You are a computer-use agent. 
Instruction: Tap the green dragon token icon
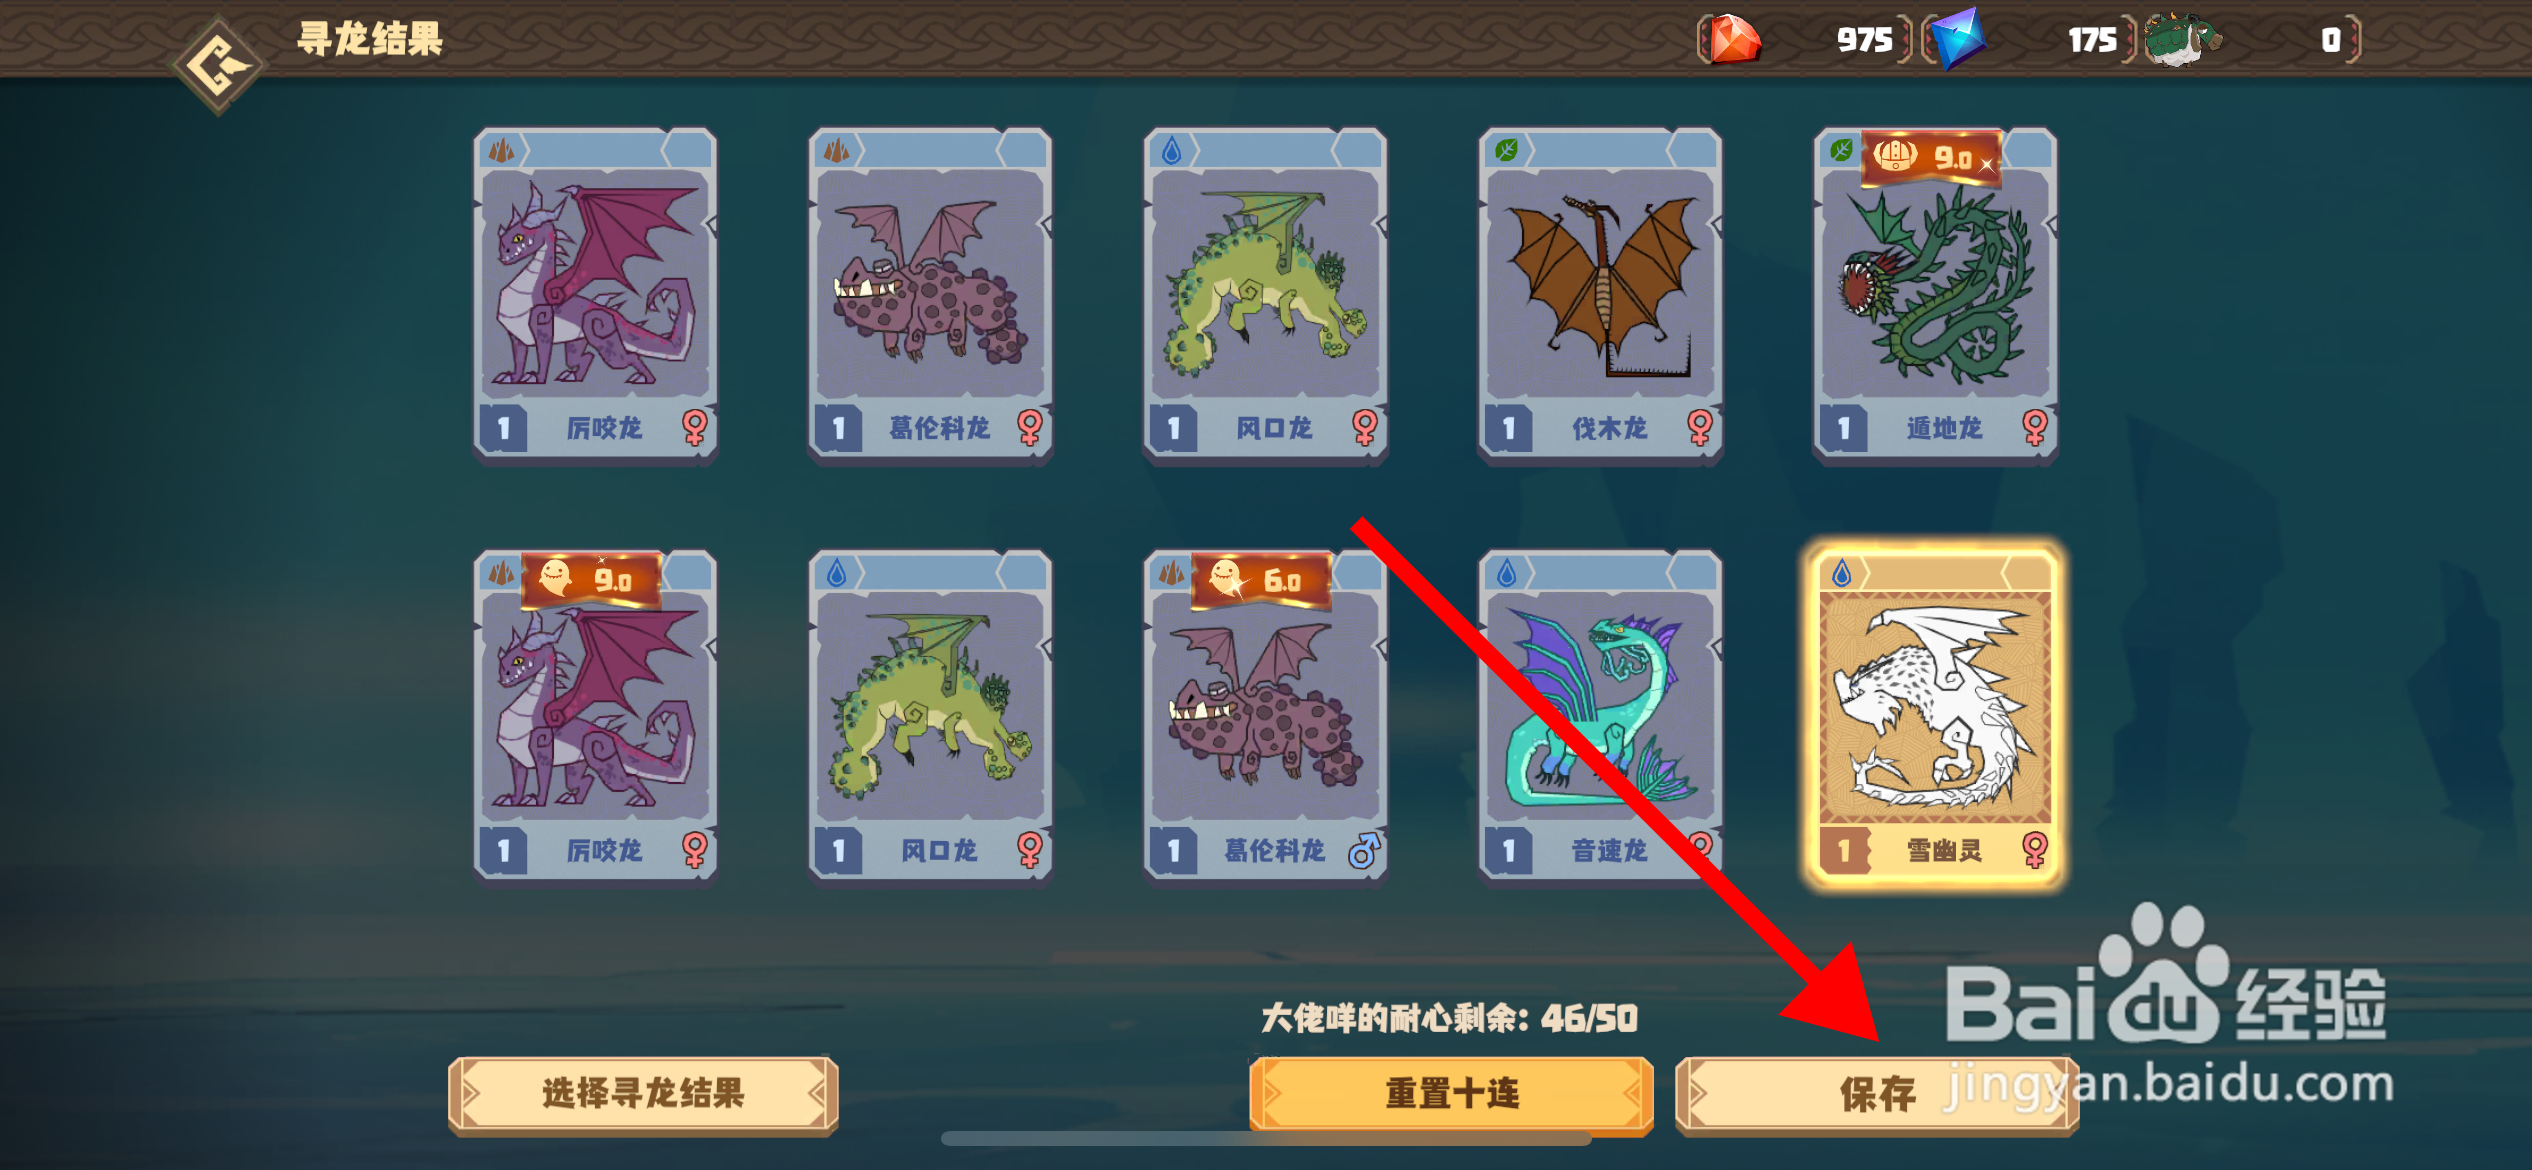click(2182, 40)
